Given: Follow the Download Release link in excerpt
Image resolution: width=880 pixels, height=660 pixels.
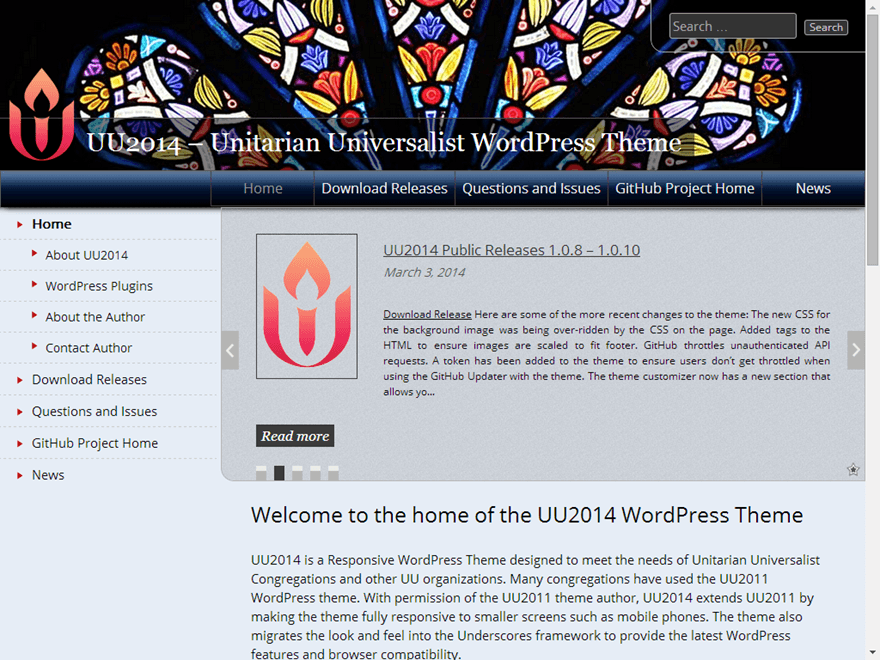Looking at the screenshot, I should pyautogui.click(x=427, y=314).
